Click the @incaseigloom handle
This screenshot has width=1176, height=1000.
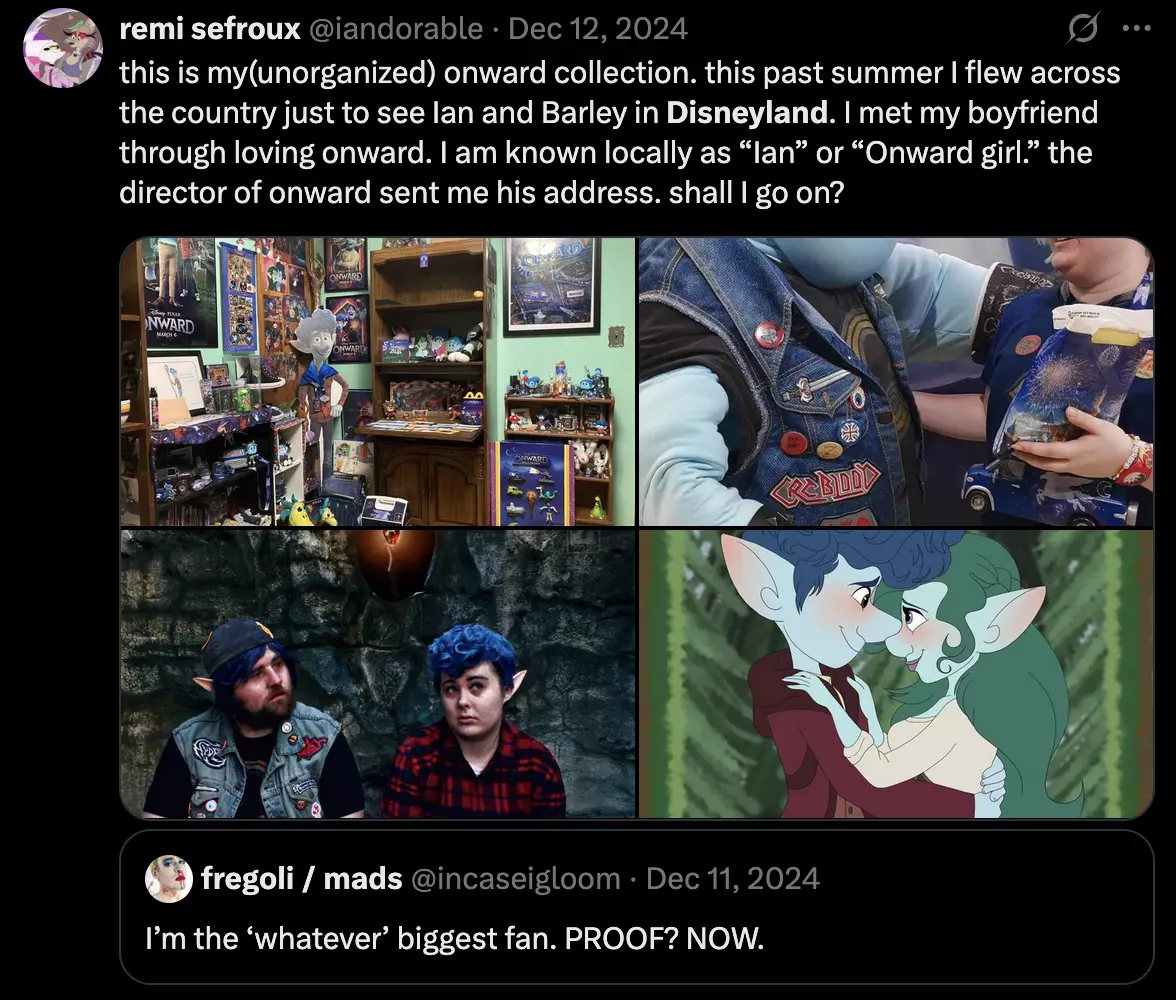[515, 878]
